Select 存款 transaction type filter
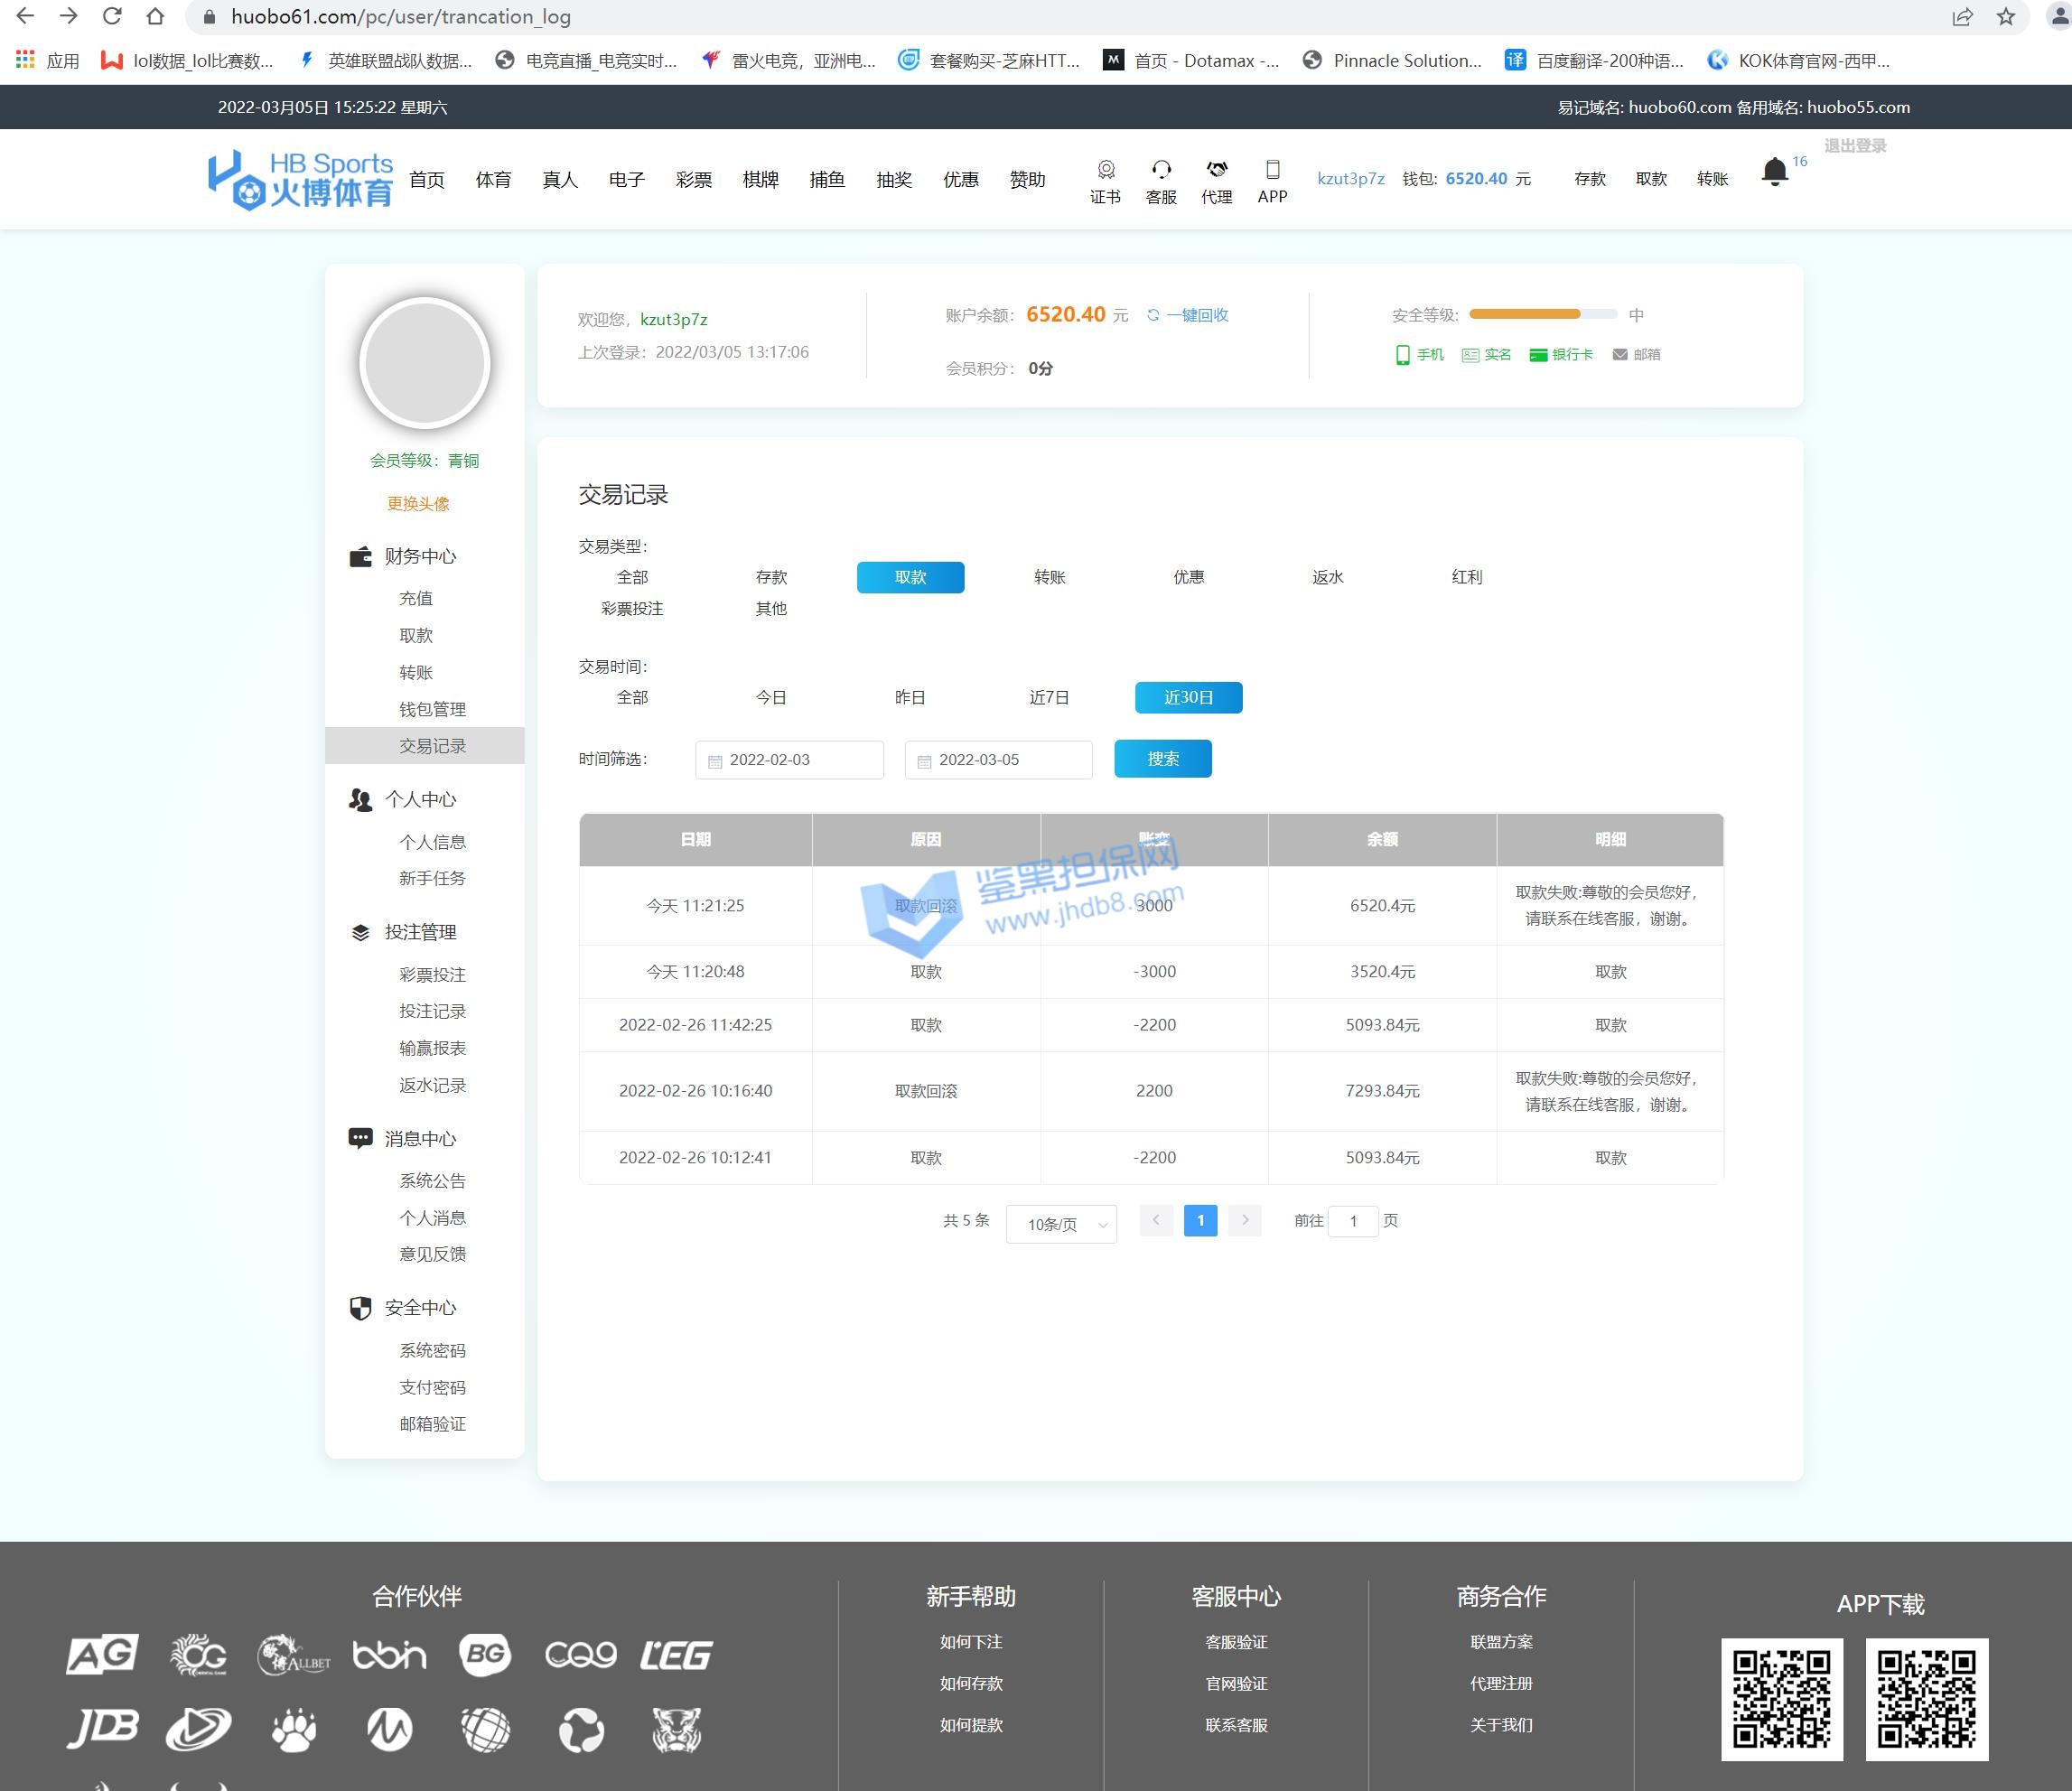This screenshot has width=2072, height=1791. pyautogui.click(x=771, y=577)
